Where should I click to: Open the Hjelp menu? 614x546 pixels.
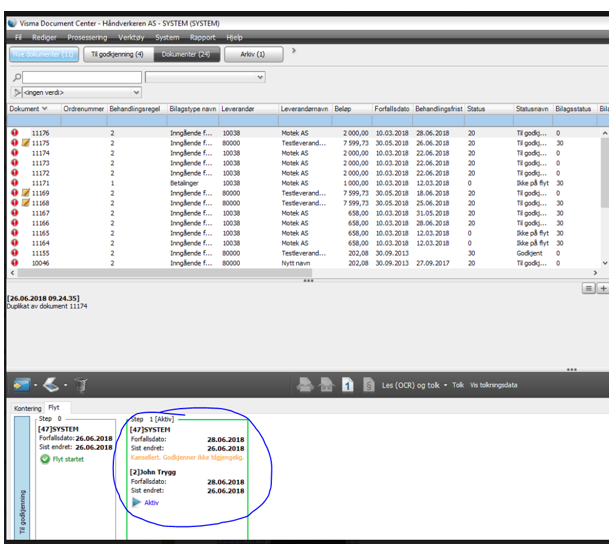point(234,37)
